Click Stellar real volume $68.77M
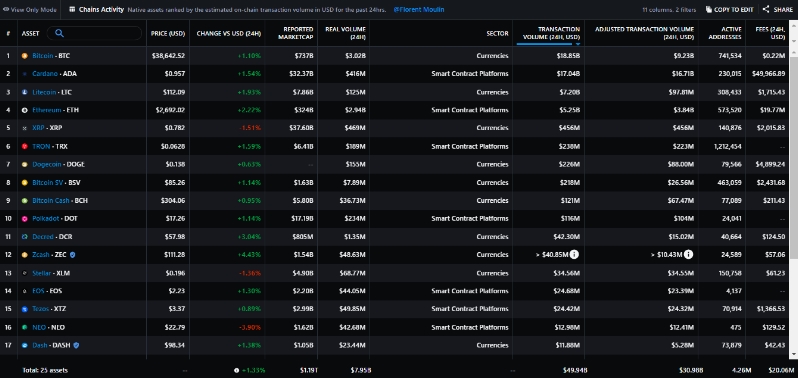 point(352,273)
